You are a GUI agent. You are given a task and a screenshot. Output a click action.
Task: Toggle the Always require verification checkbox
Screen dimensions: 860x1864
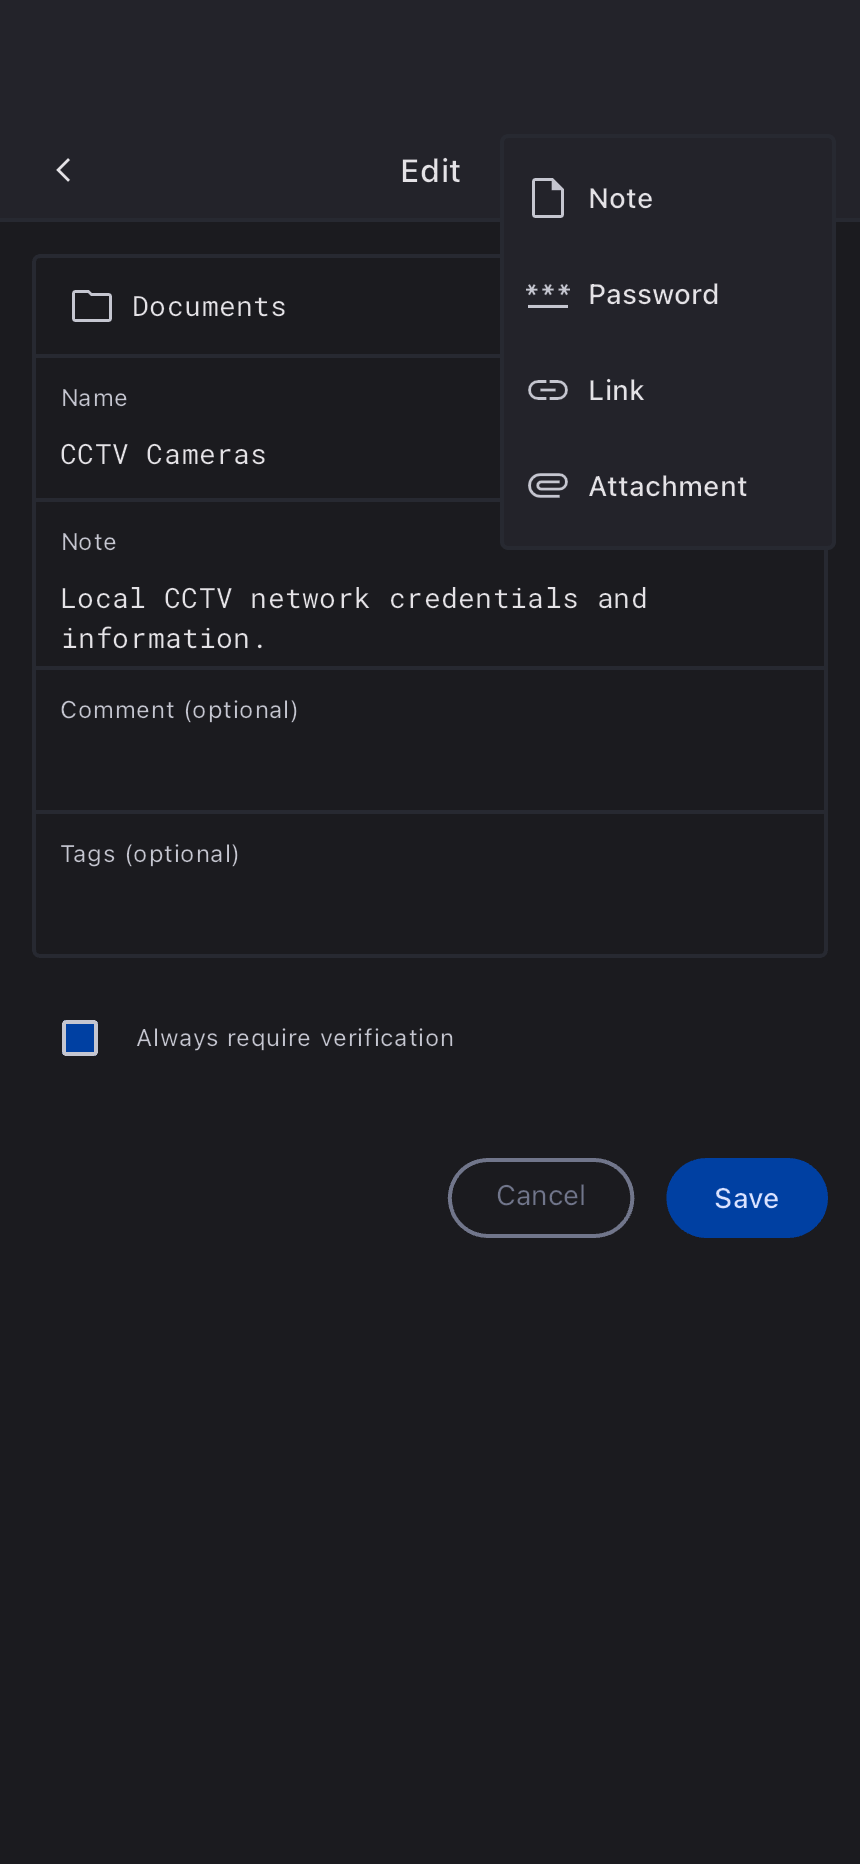point(80,1038)
